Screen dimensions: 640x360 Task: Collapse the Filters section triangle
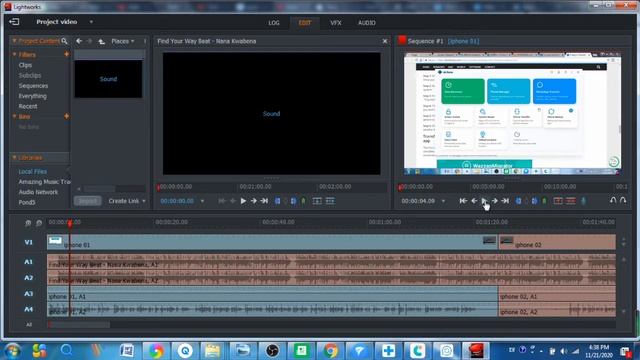tap(14, 54)
